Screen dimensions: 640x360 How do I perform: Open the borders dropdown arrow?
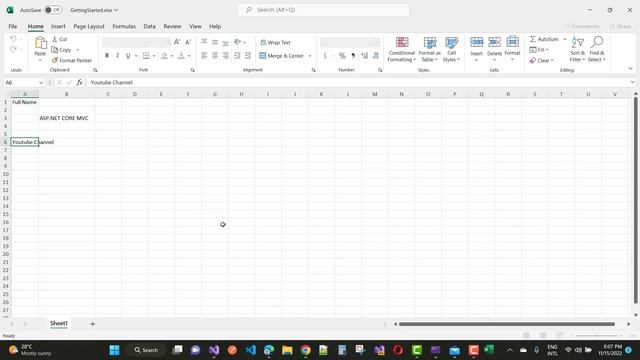(x=154, y=56)
